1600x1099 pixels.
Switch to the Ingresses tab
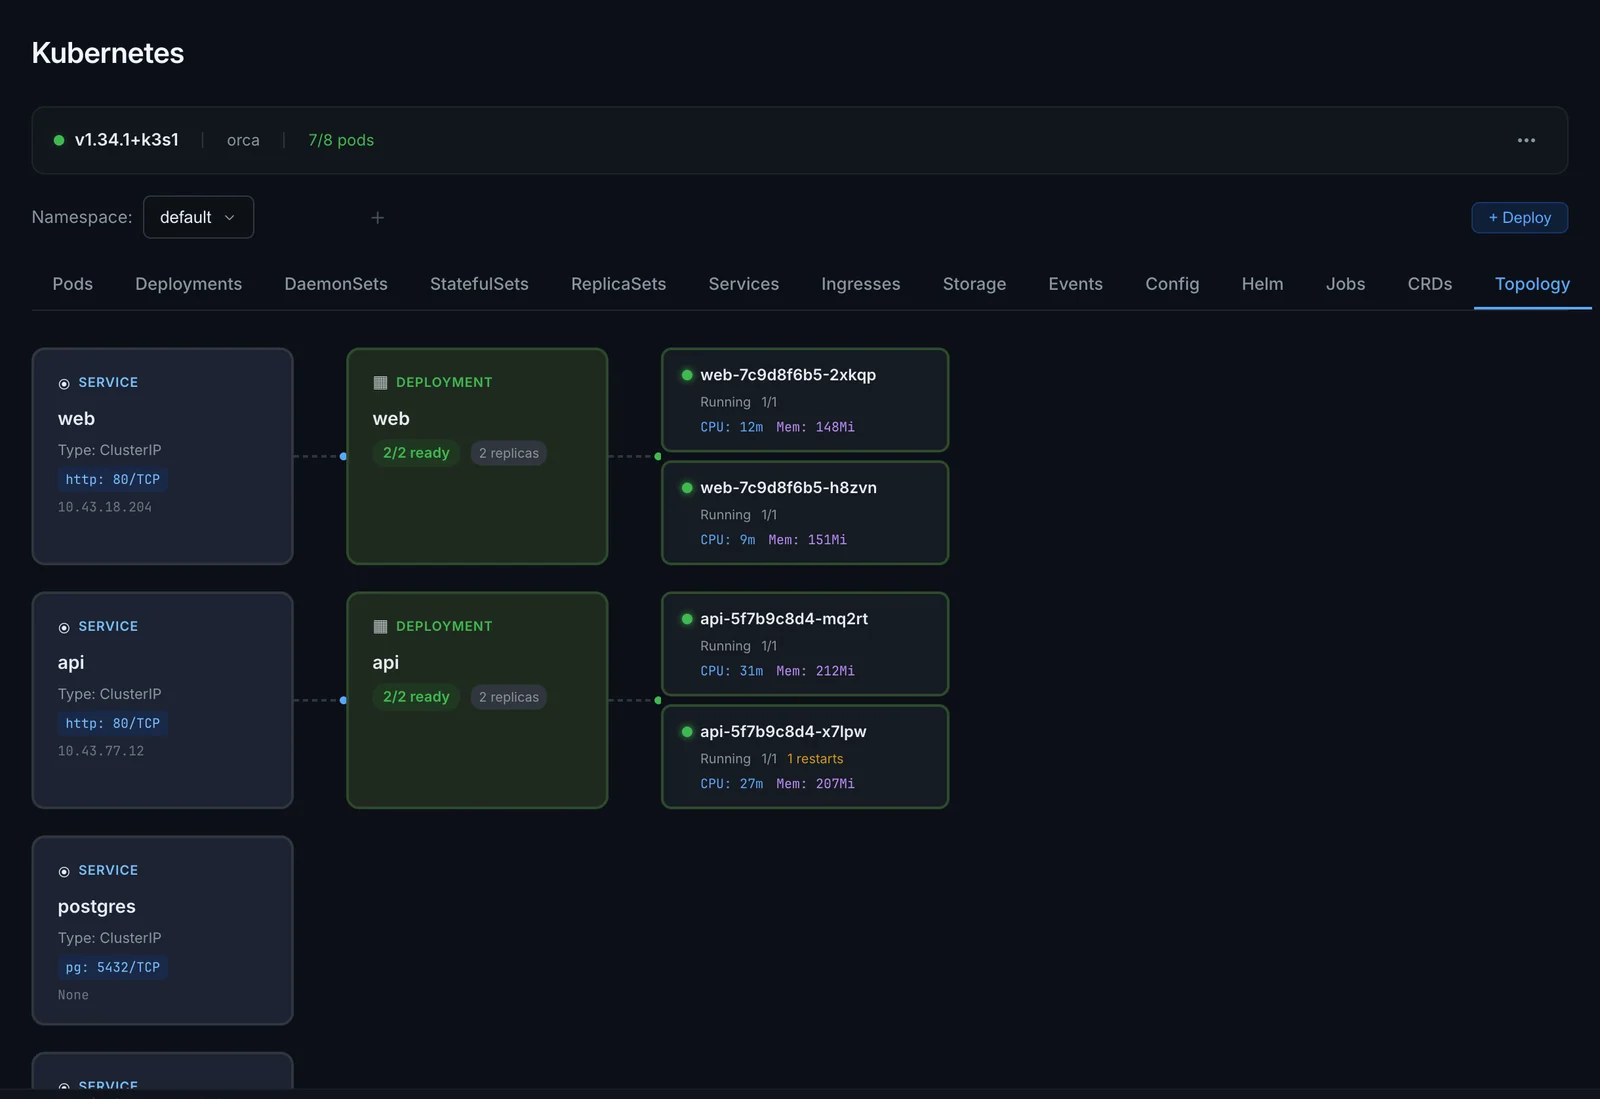[x=861, y=284]
